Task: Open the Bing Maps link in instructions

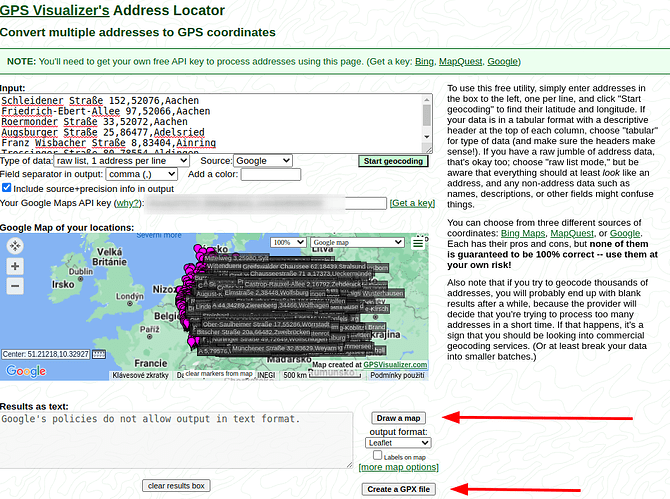Action: pyautogui.click(x=523, y=233)
